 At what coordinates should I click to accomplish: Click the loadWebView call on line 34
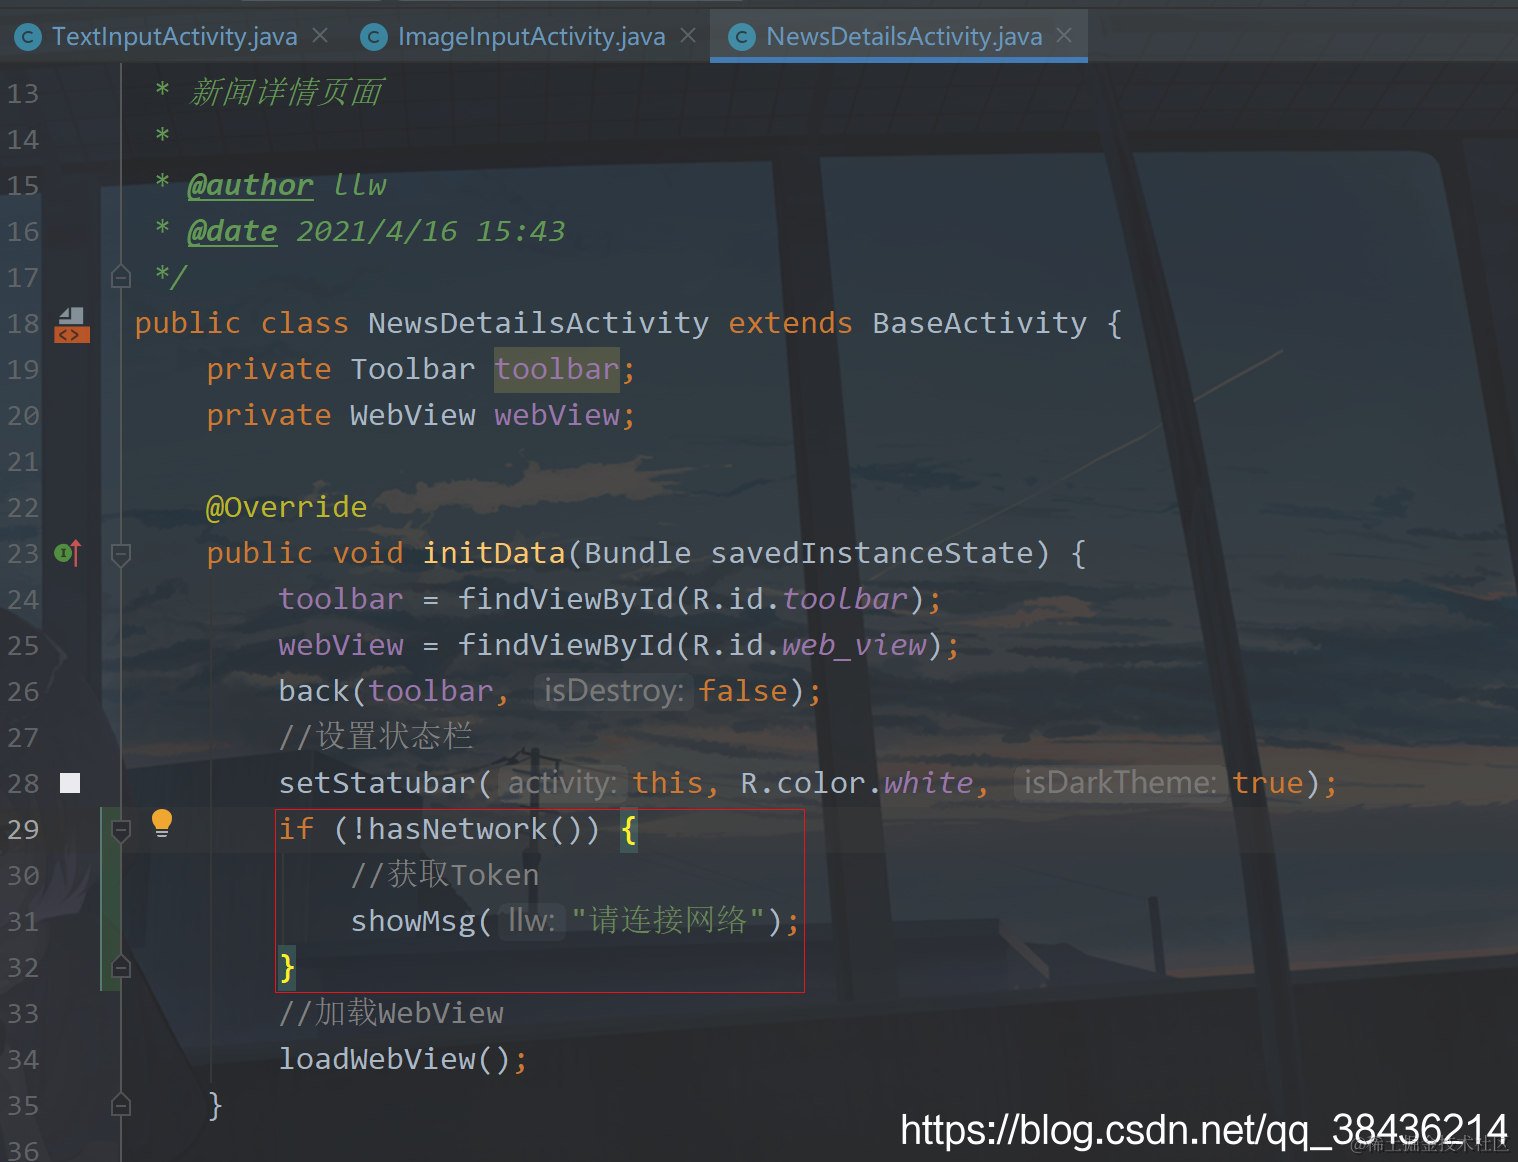click(377, 1059)
